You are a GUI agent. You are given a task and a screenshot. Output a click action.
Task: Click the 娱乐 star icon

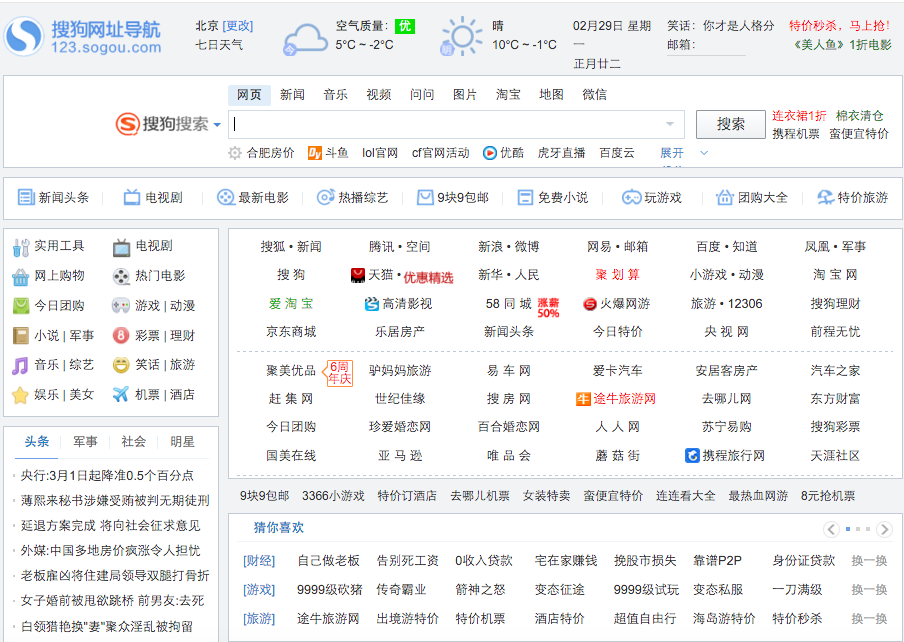click(x=20, y=395)
